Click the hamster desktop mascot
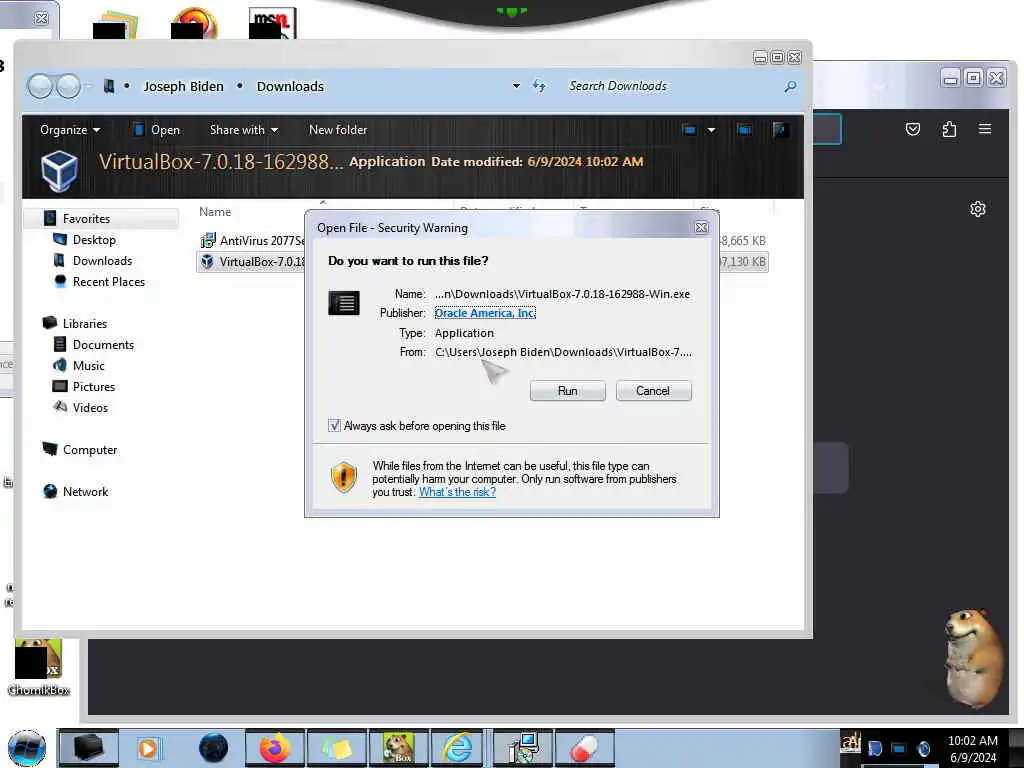1024x768 pixels. point(973,658)
